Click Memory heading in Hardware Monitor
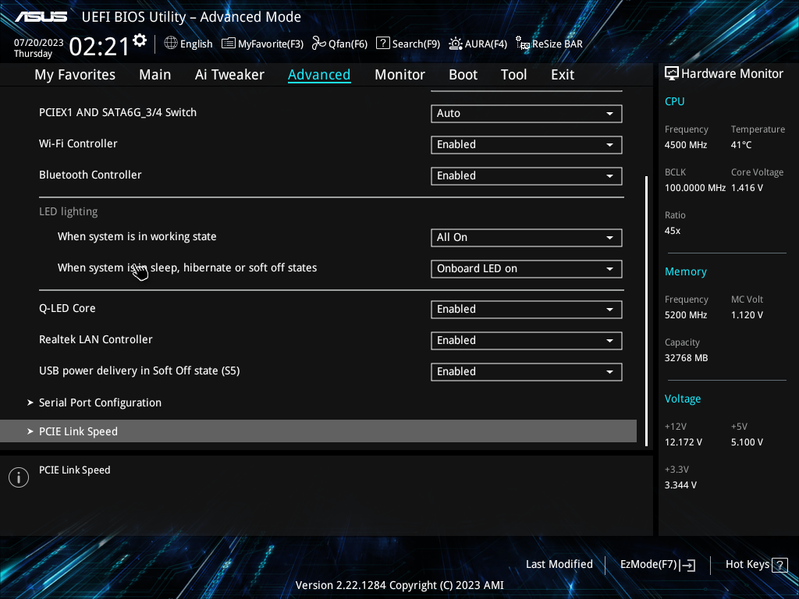The image size is (799, 599). click(686, 272)
